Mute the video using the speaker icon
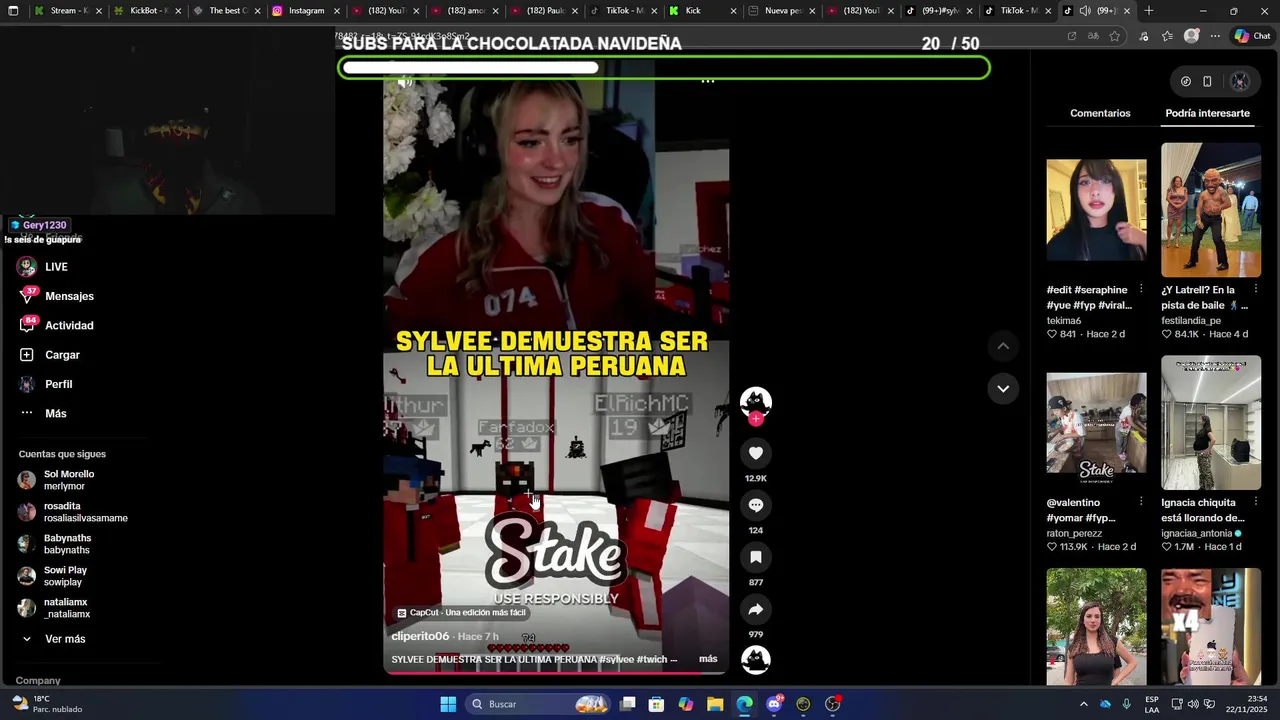This screenshot has width=1280, height=720. pyautogui.click(x=405, y=82)
